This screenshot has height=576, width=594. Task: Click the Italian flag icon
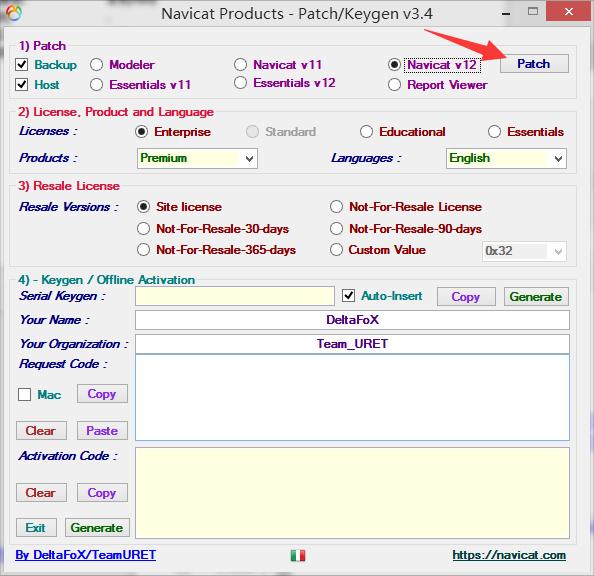pyautogui.click(x=298, y=556)
